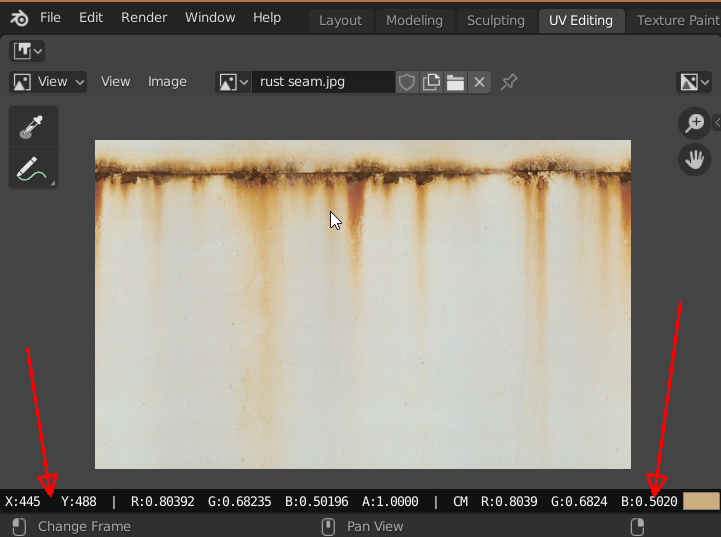Click the zoom magnifier gizmo

click(694, 123)
